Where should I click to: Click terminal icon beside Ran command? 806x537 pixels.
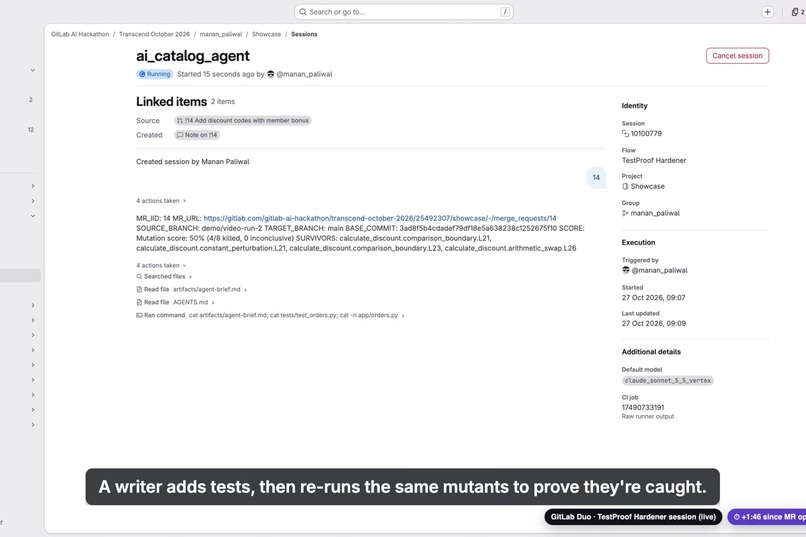coord(139,315)
